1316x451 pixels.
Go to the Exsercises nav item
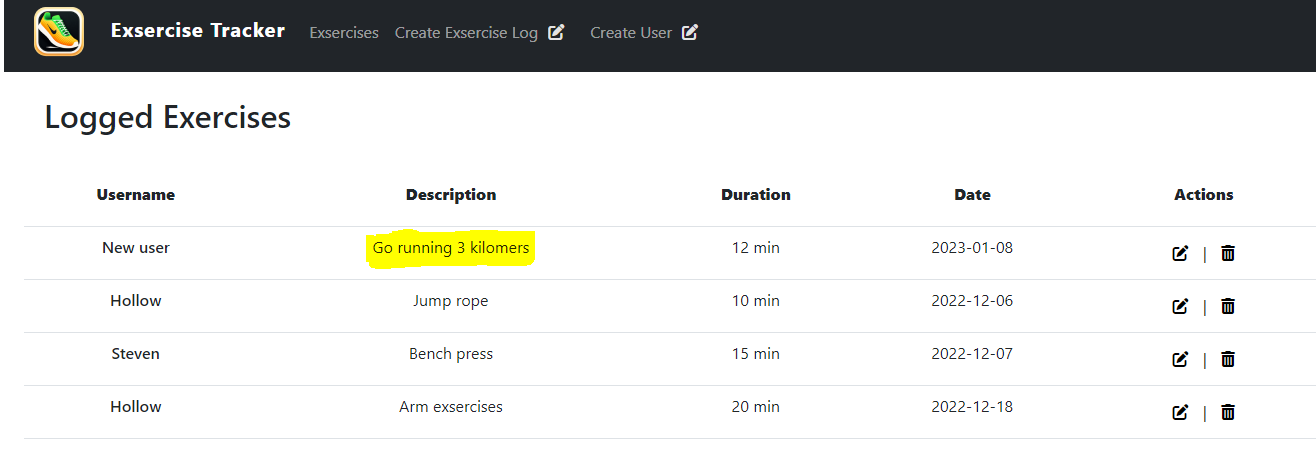344,33
